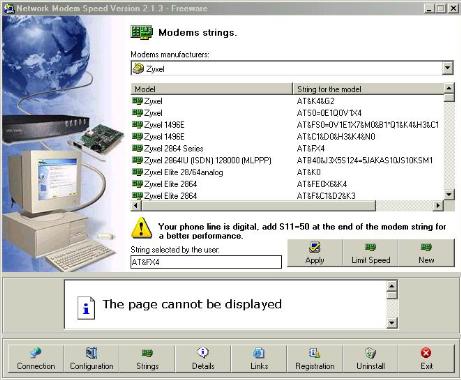Sort by the Model column header

pyautogui.click(x=212, y=89)
